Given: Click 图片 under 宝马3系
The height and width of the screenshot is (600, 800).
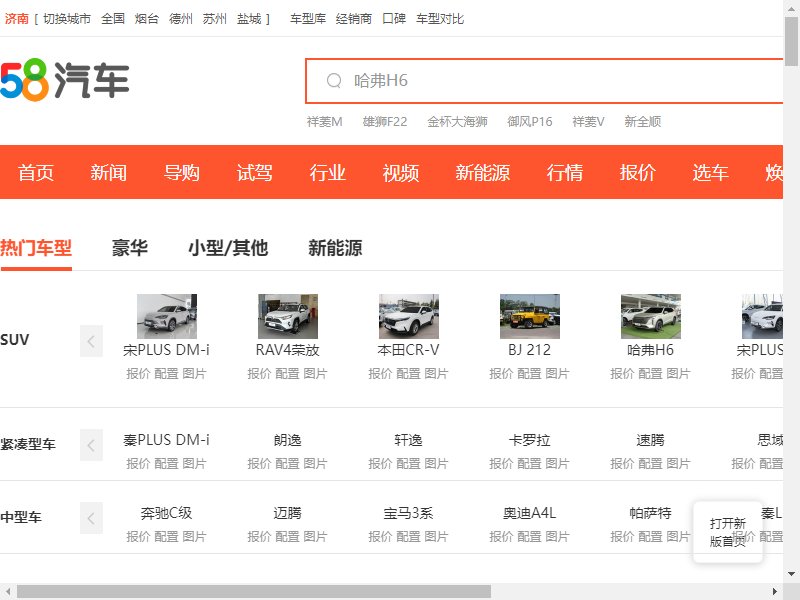Looking at the screenshot, I should [436, 536].
